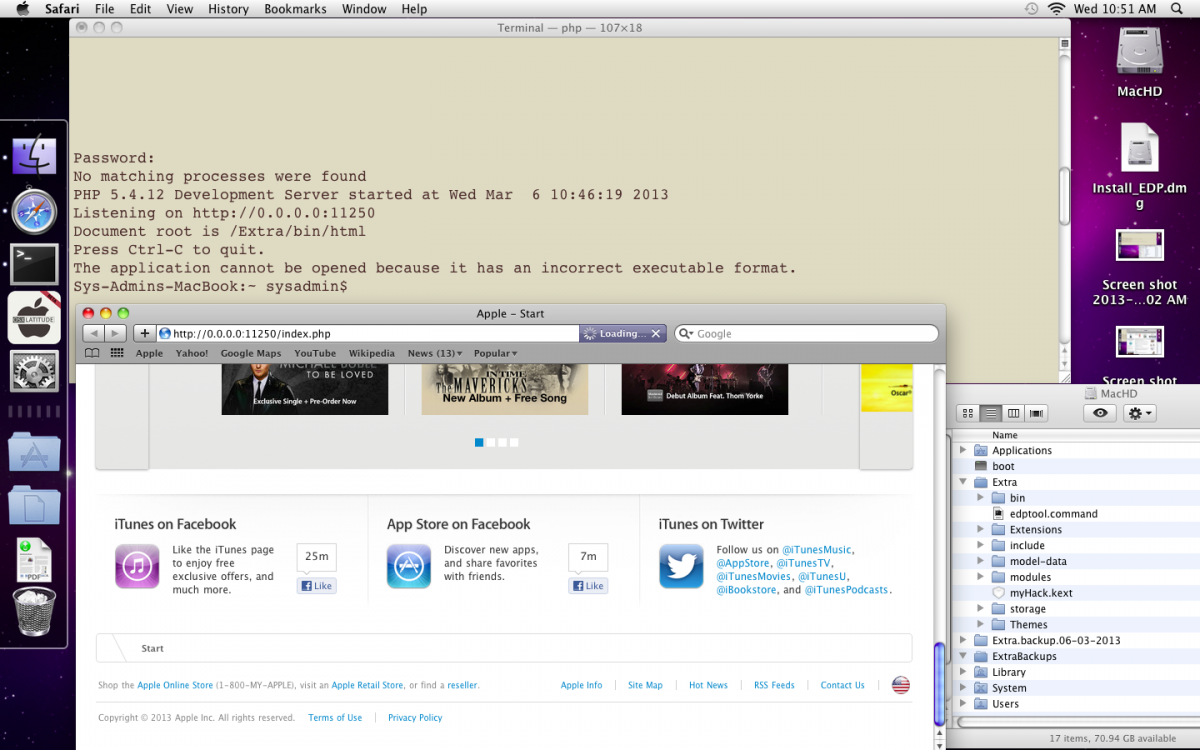Open the History menu in menu bar
1200x750 pixels.
pos(228,9)
